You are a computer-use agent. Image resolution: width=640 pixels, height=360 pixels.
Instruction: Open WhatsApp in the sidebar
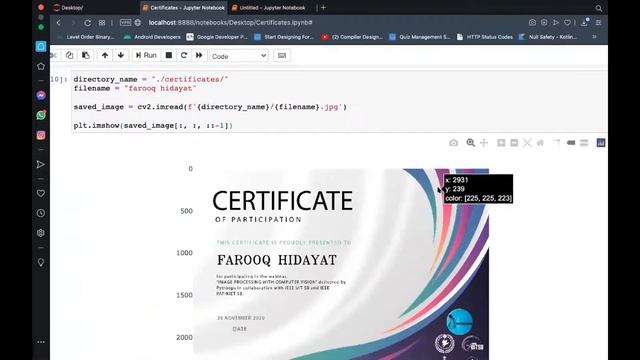(41, 115)
